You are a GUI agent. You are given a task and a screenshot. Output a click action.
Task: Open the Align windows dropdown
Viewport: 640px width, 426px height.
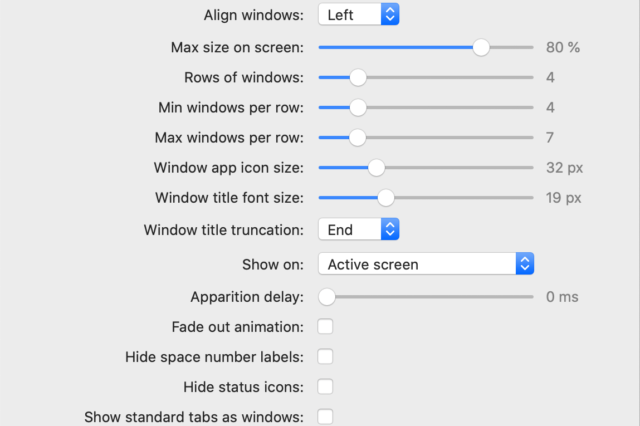(x=358, y=15)
